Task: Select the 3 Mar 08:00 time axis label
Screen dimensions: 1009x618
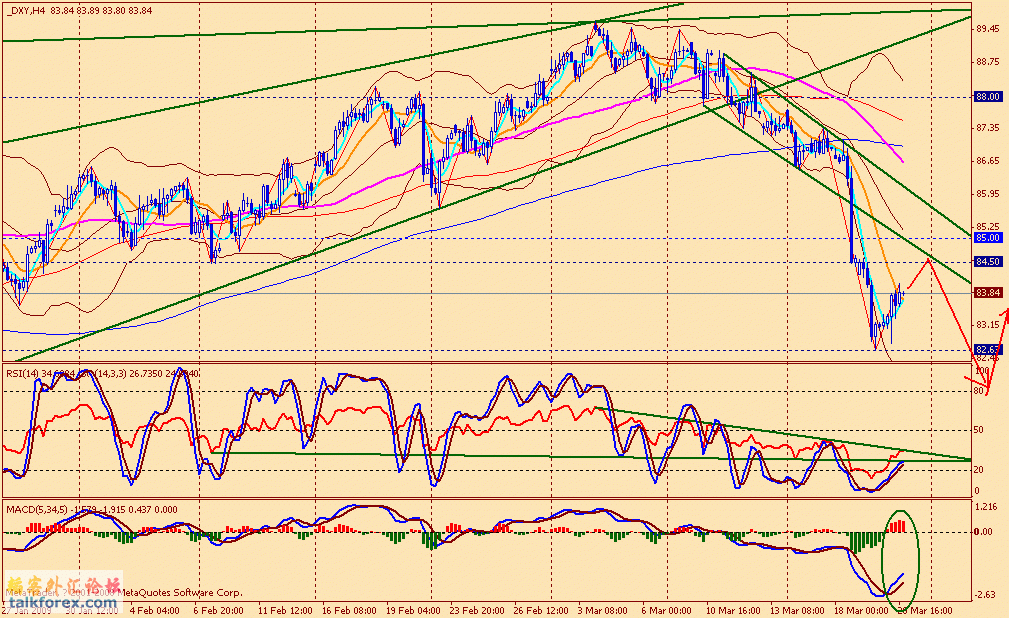Action: pyautogui.click(x=602, y=608)
